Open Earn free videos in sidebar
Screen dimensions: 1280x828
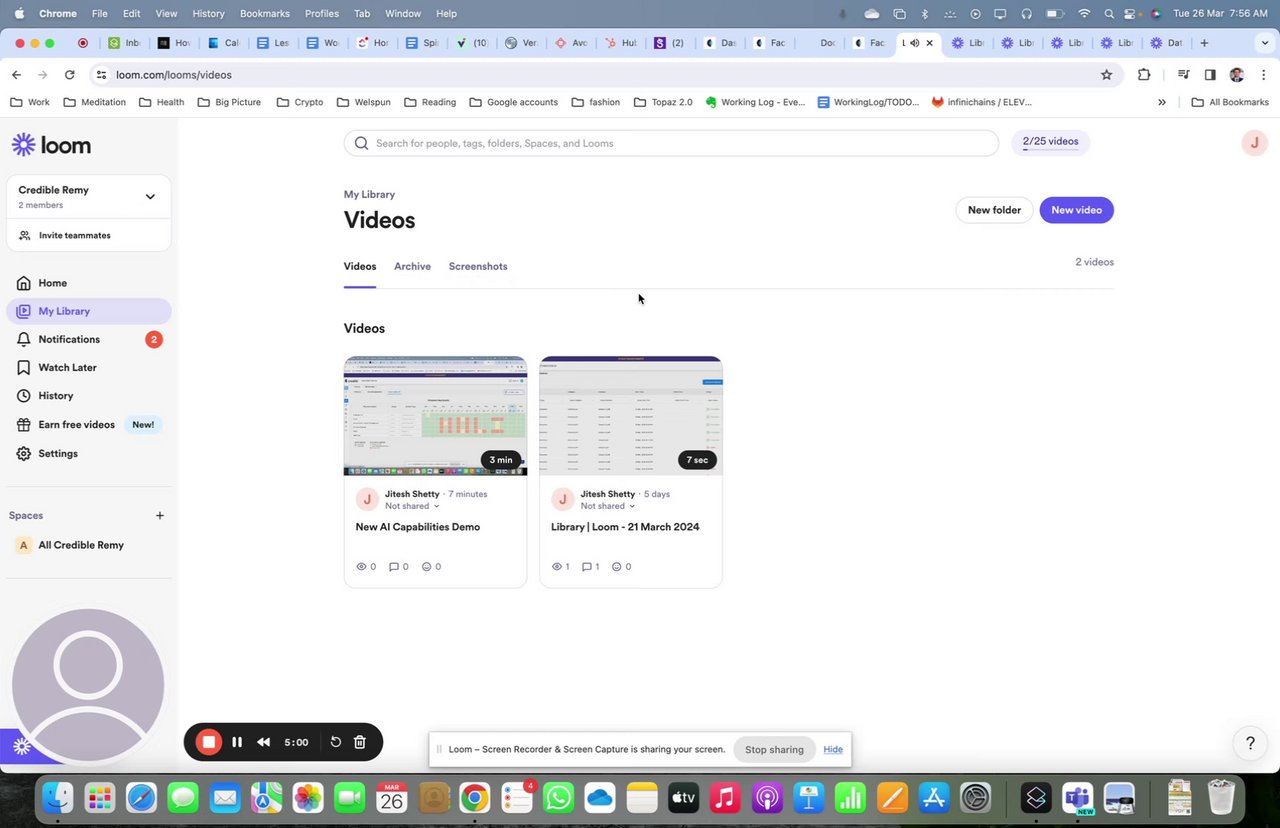pos(76,424)
